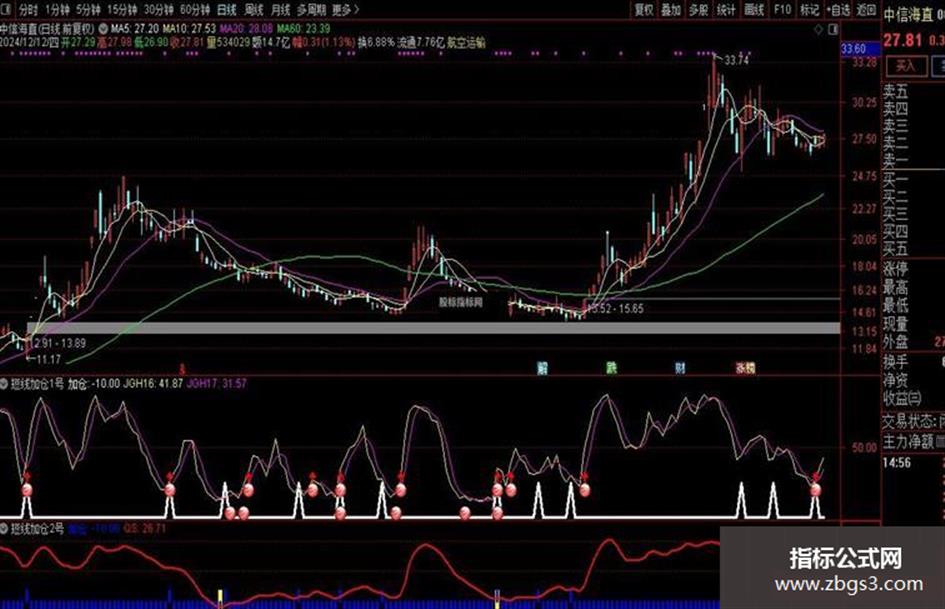
Task: Switch to the 日线 daily chart
Action: [227, 10]
